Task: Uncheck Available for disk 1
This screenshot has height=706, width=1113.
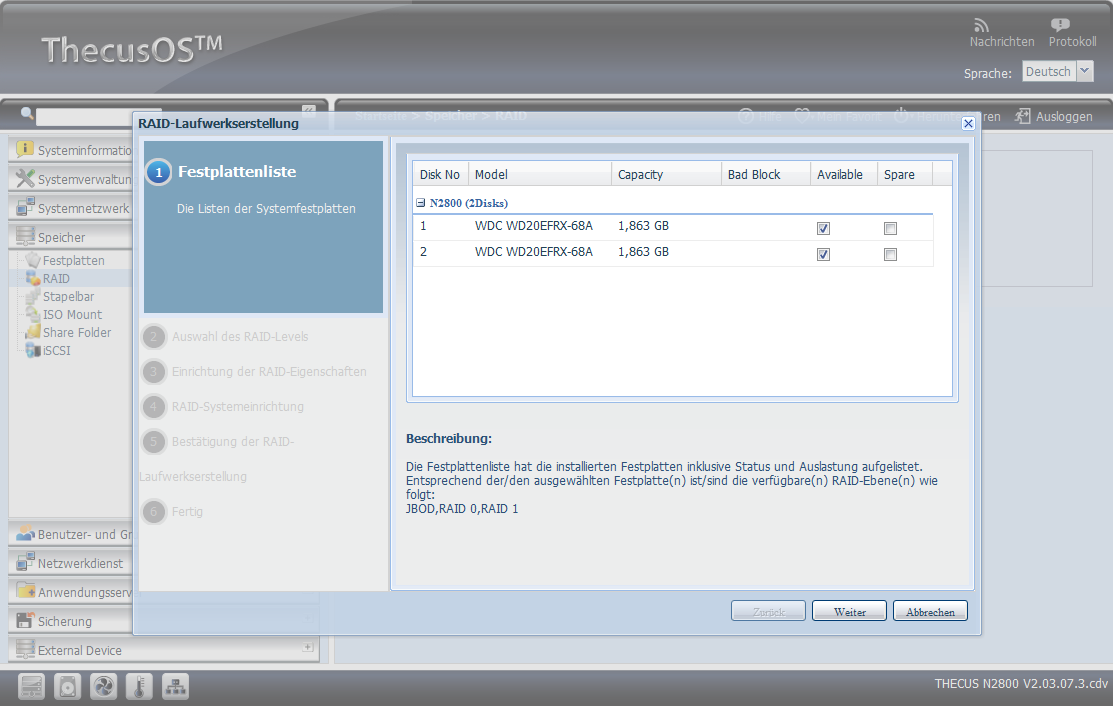Action: (823, 228)
